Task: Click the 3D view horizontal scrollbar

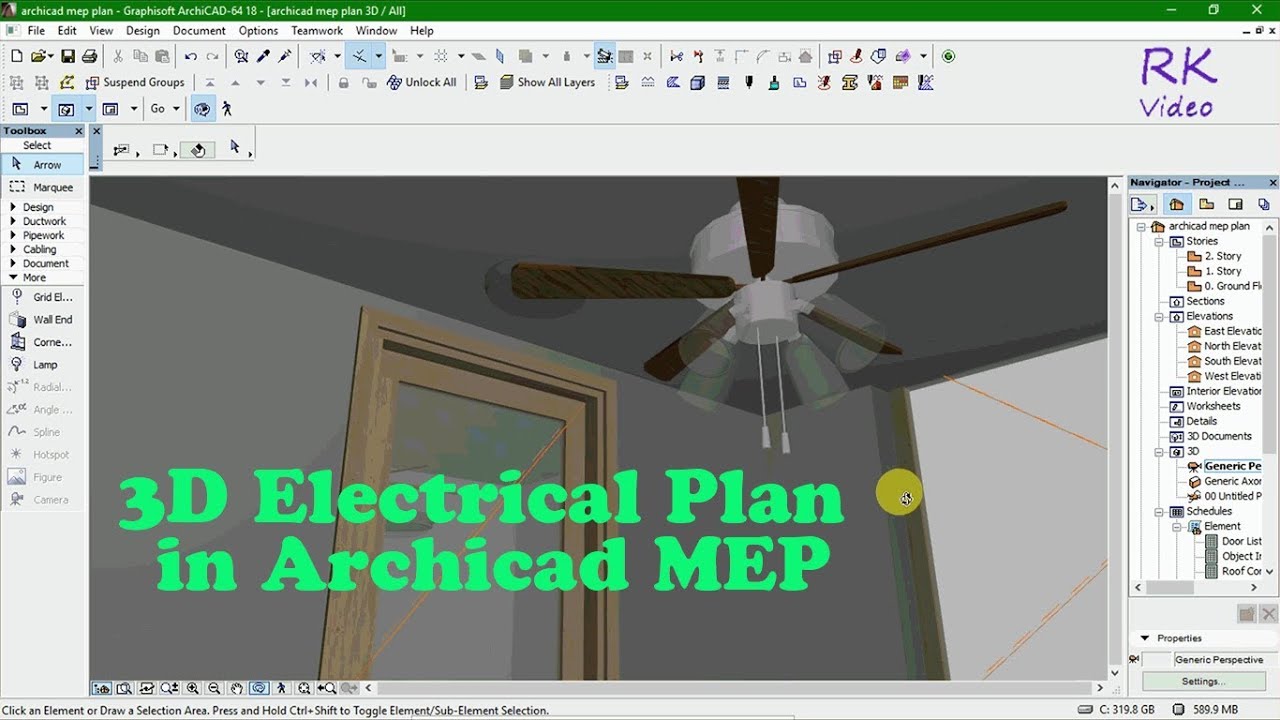Action: (734, 688)
